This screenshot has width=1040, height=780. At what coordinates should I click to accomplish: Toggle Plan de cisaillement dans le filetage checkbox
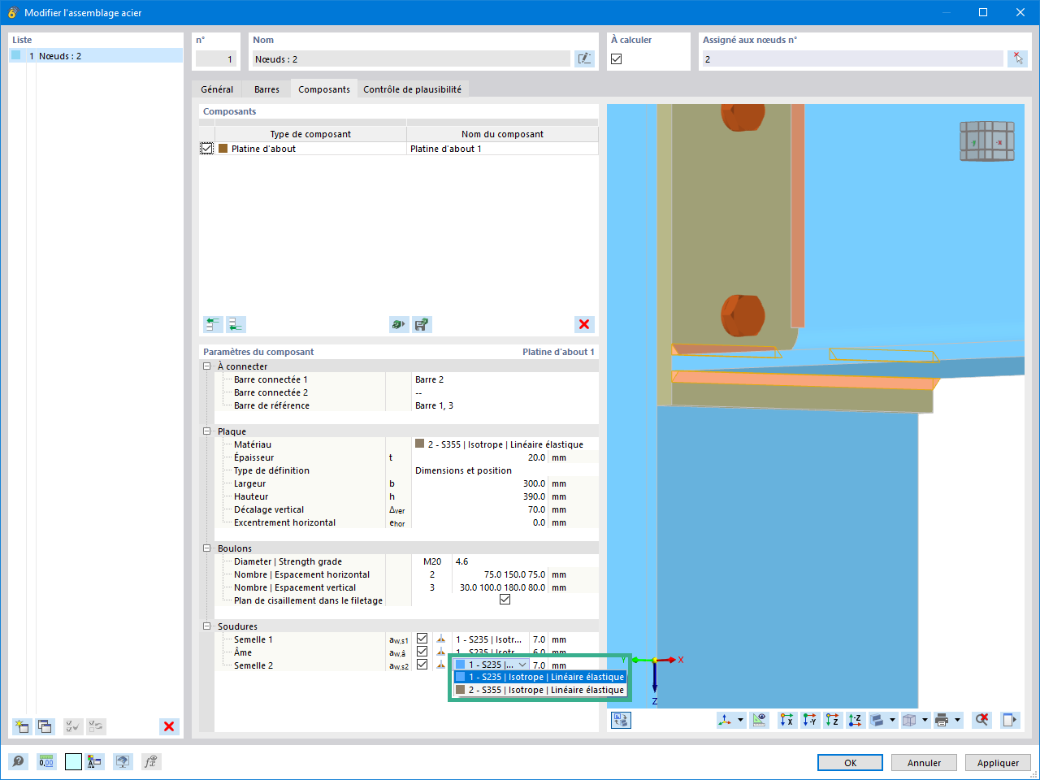[x=505, y=600]
